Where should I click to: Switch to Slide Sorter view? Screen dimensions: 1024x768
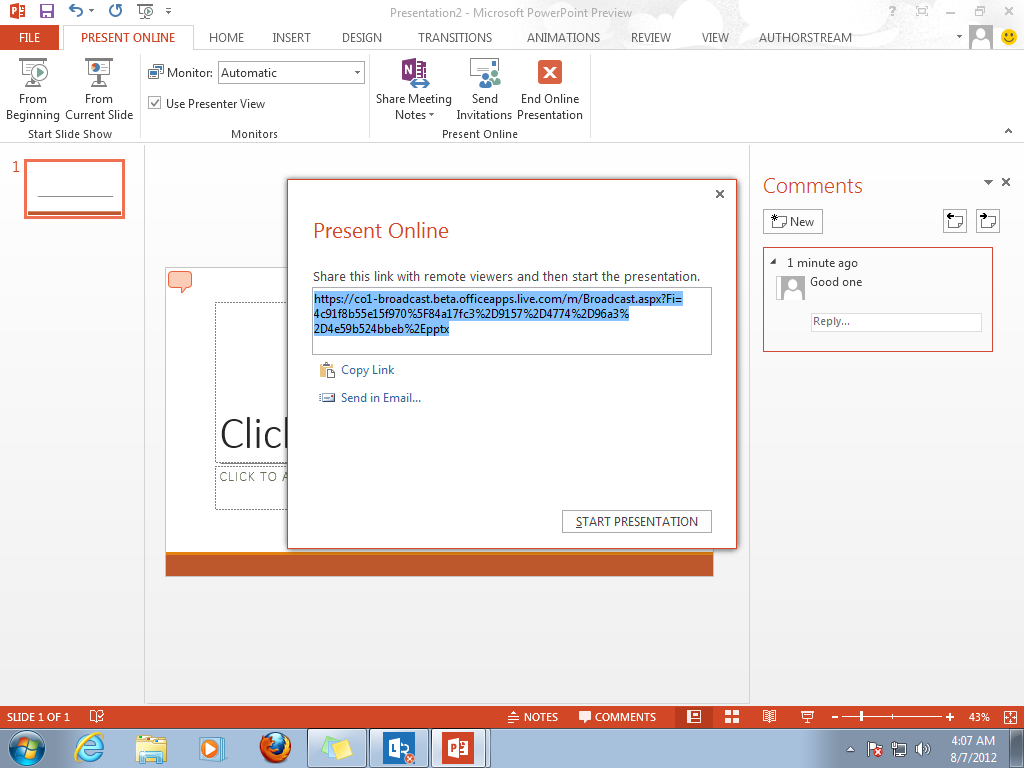(732, 716)
